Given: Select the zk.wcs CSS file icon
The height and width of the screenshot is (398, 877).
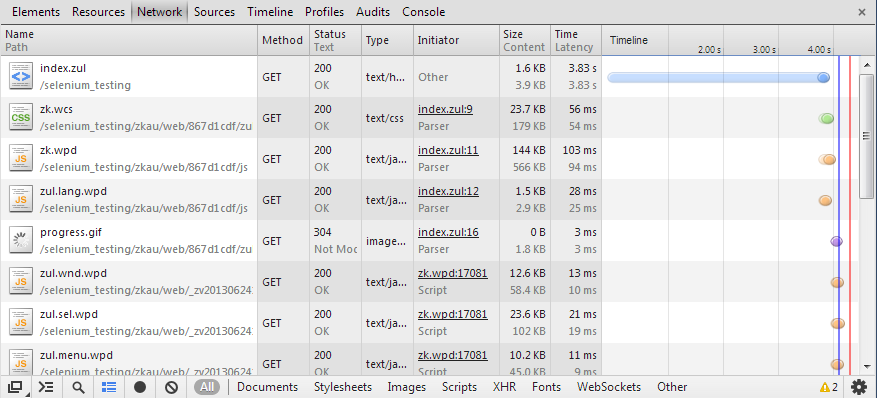Looking at the screenshot, I should coord(21,118).
